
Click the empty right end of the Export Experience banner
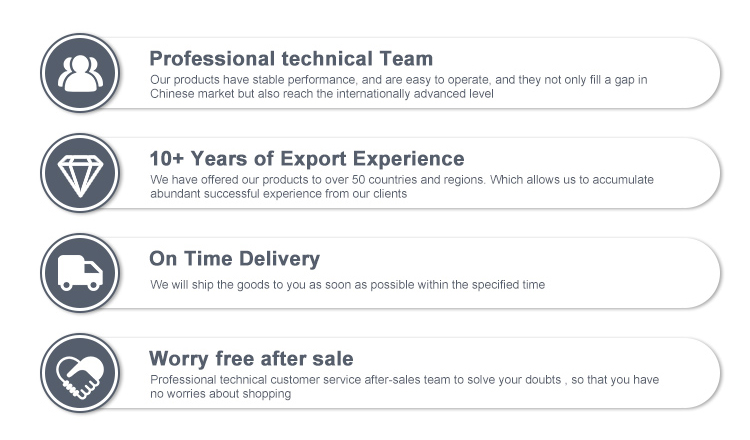[690, 173]
